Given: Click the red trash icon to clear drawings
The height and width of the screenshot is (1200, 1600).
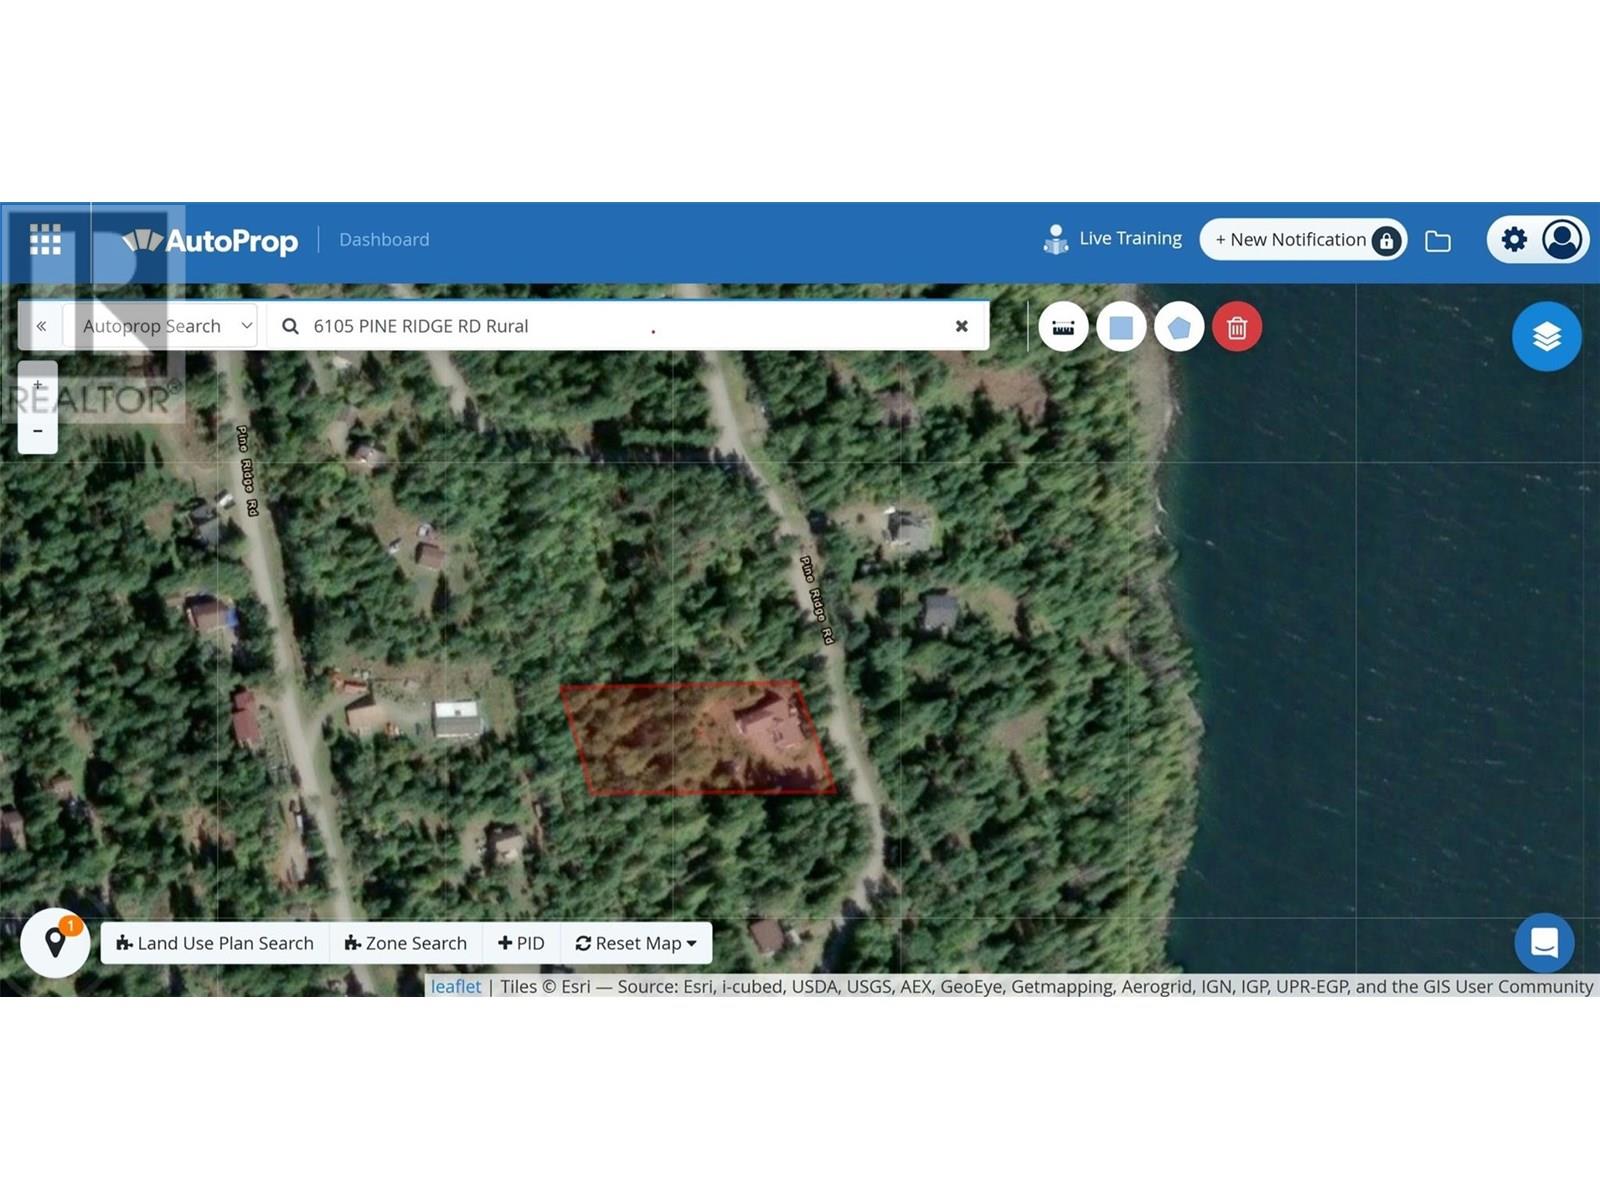Looking at the screenshot, I should (1237, 326).
